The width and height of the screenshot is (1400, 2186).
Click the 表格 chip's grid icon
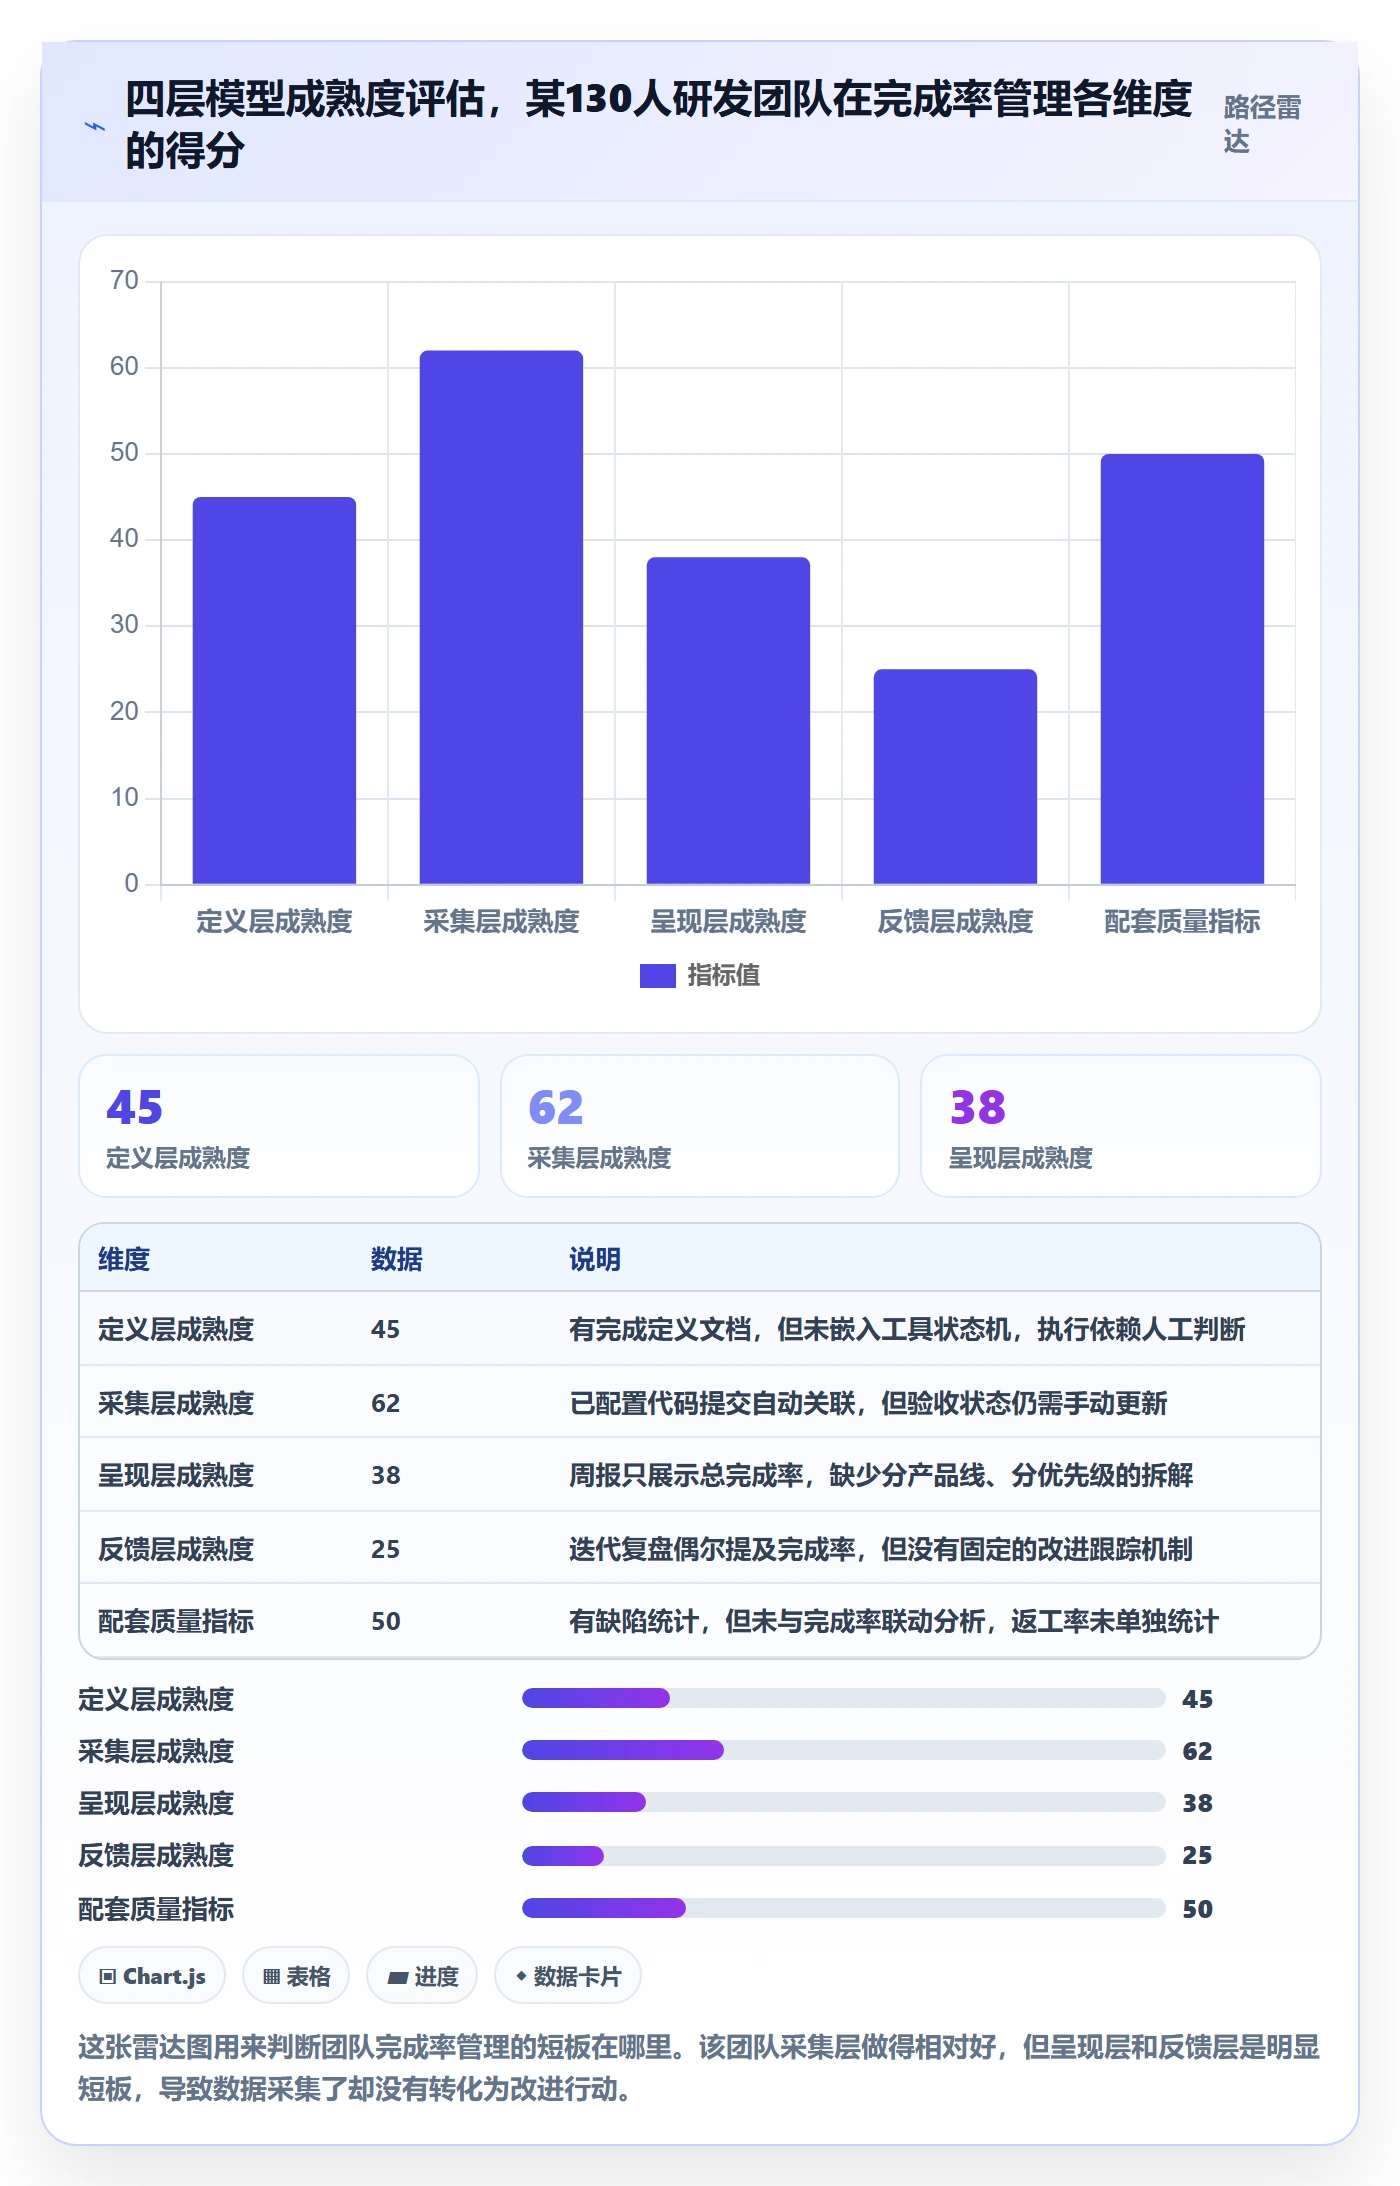(271, 1976)
